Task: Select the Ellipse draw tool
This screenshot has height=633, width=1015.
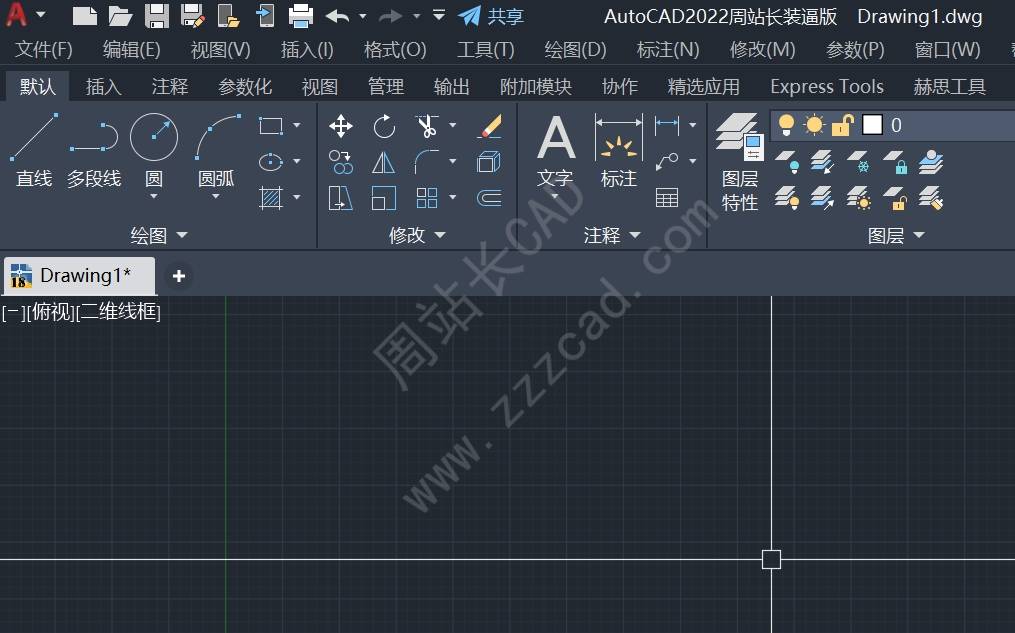Action: (x=271, y=162)
